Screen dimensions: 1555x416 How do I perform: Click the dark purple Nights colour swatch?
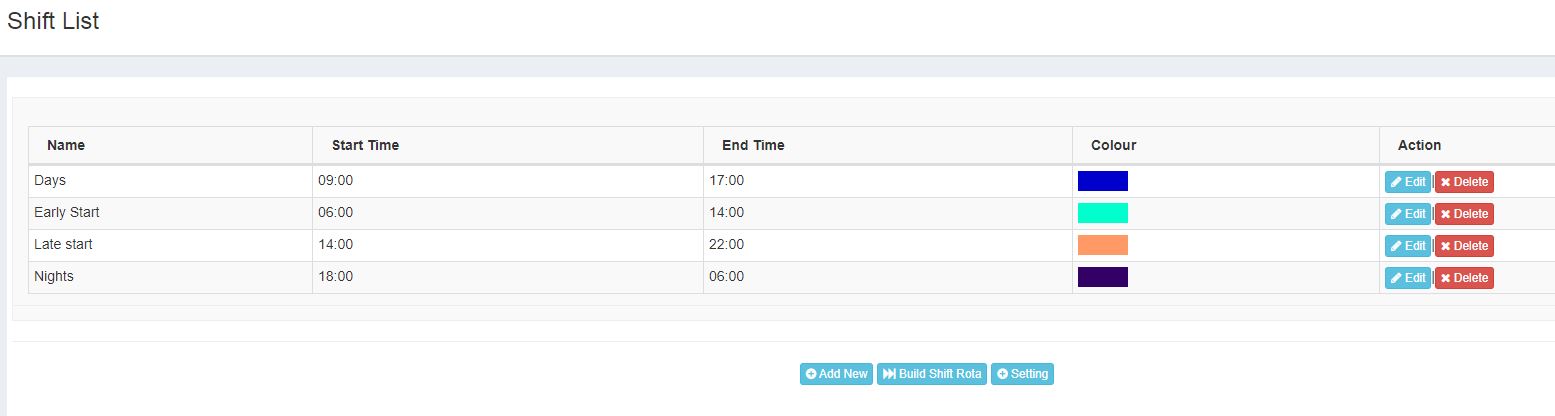(1102, 277)
